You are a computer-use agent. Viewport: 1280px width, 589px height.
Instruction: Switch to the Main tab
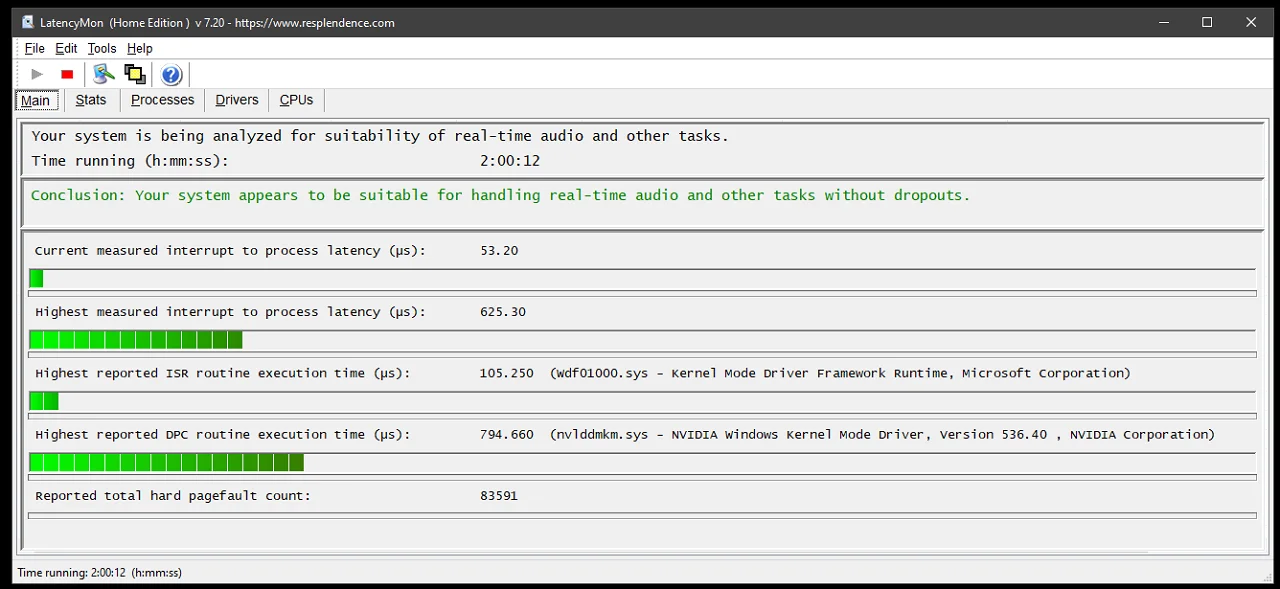[x=36, y=100]
